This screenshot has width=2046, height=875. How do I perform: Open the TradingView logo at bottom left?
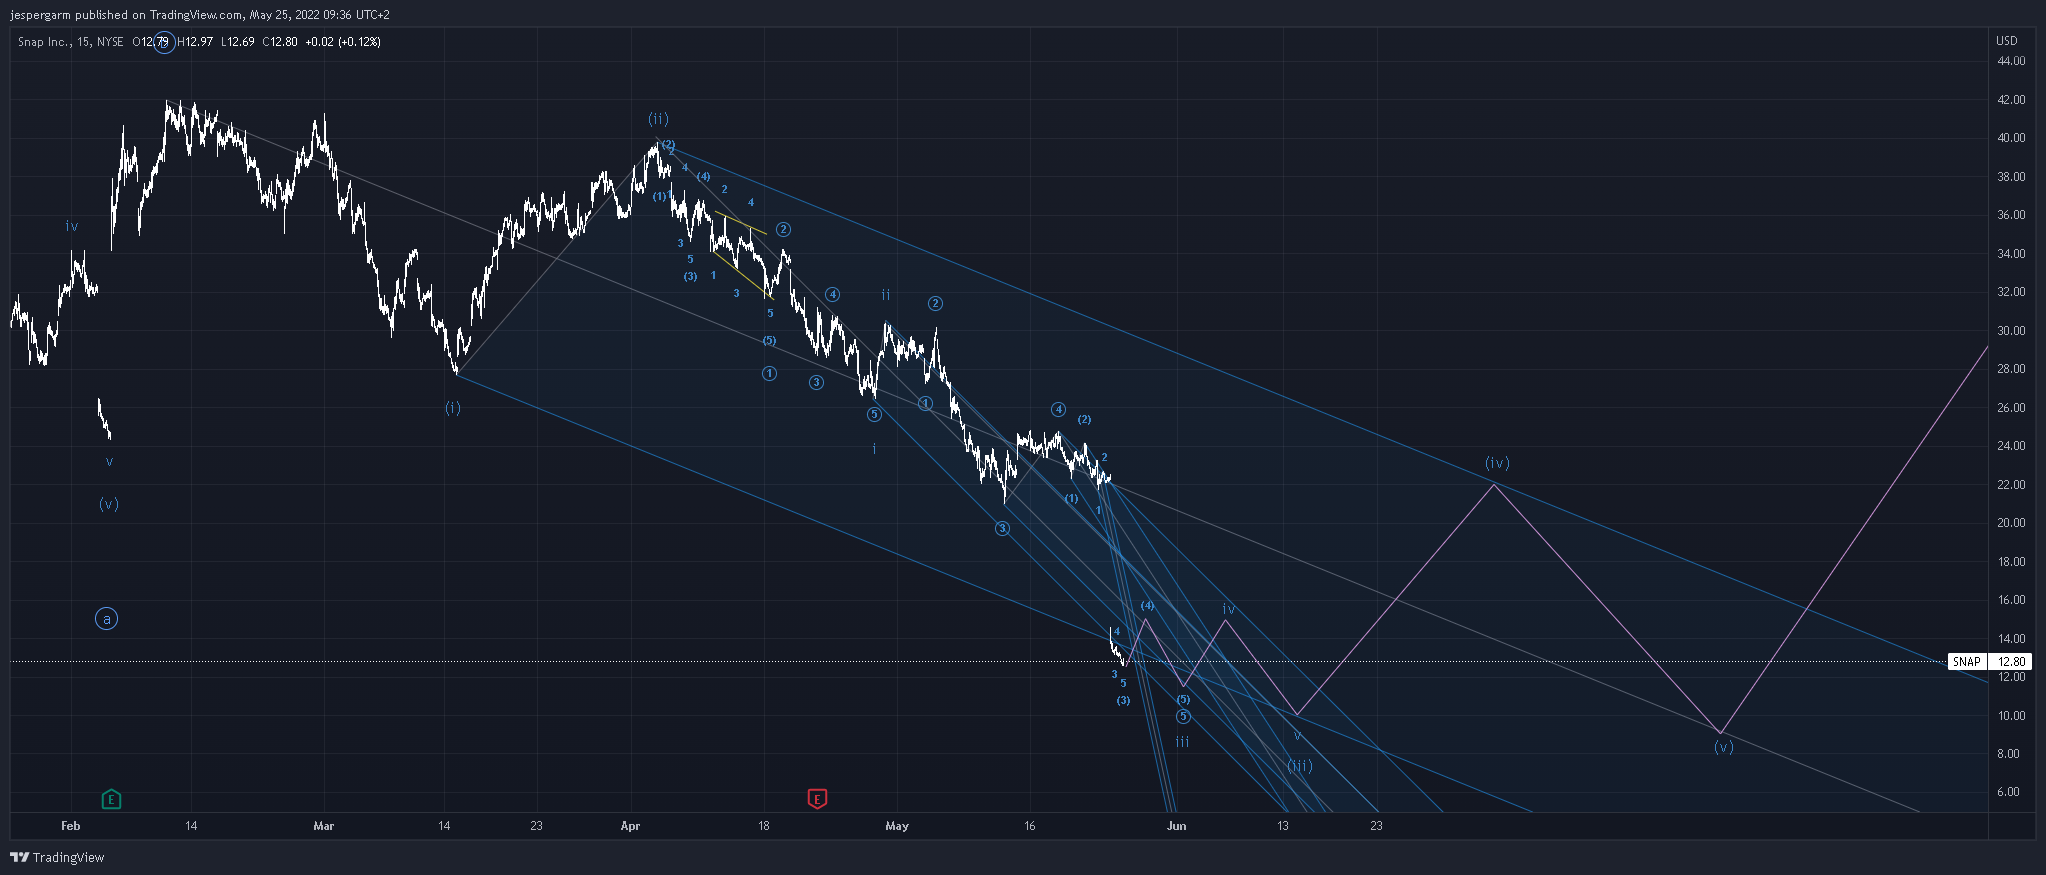(x=57, y=857)
